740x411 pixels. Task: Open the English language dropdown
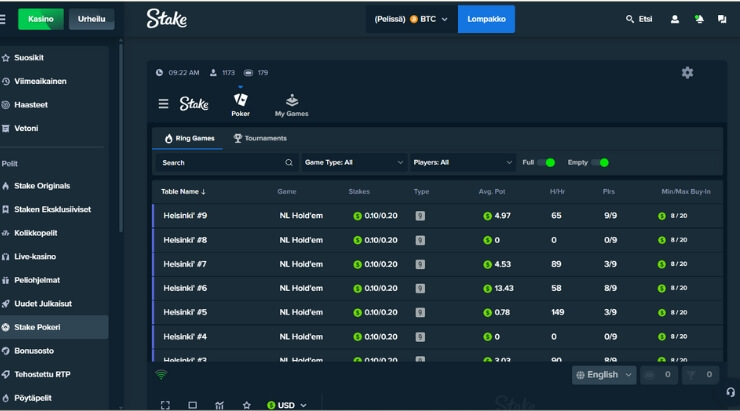point(604,375)
